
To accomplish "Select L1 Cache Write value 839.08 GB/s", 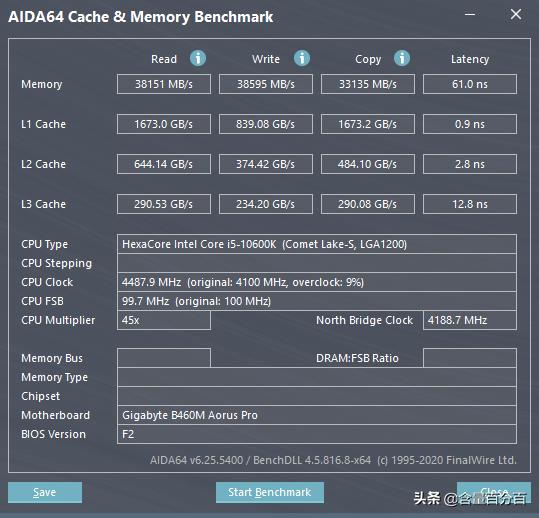I will [x=266, y=124].
